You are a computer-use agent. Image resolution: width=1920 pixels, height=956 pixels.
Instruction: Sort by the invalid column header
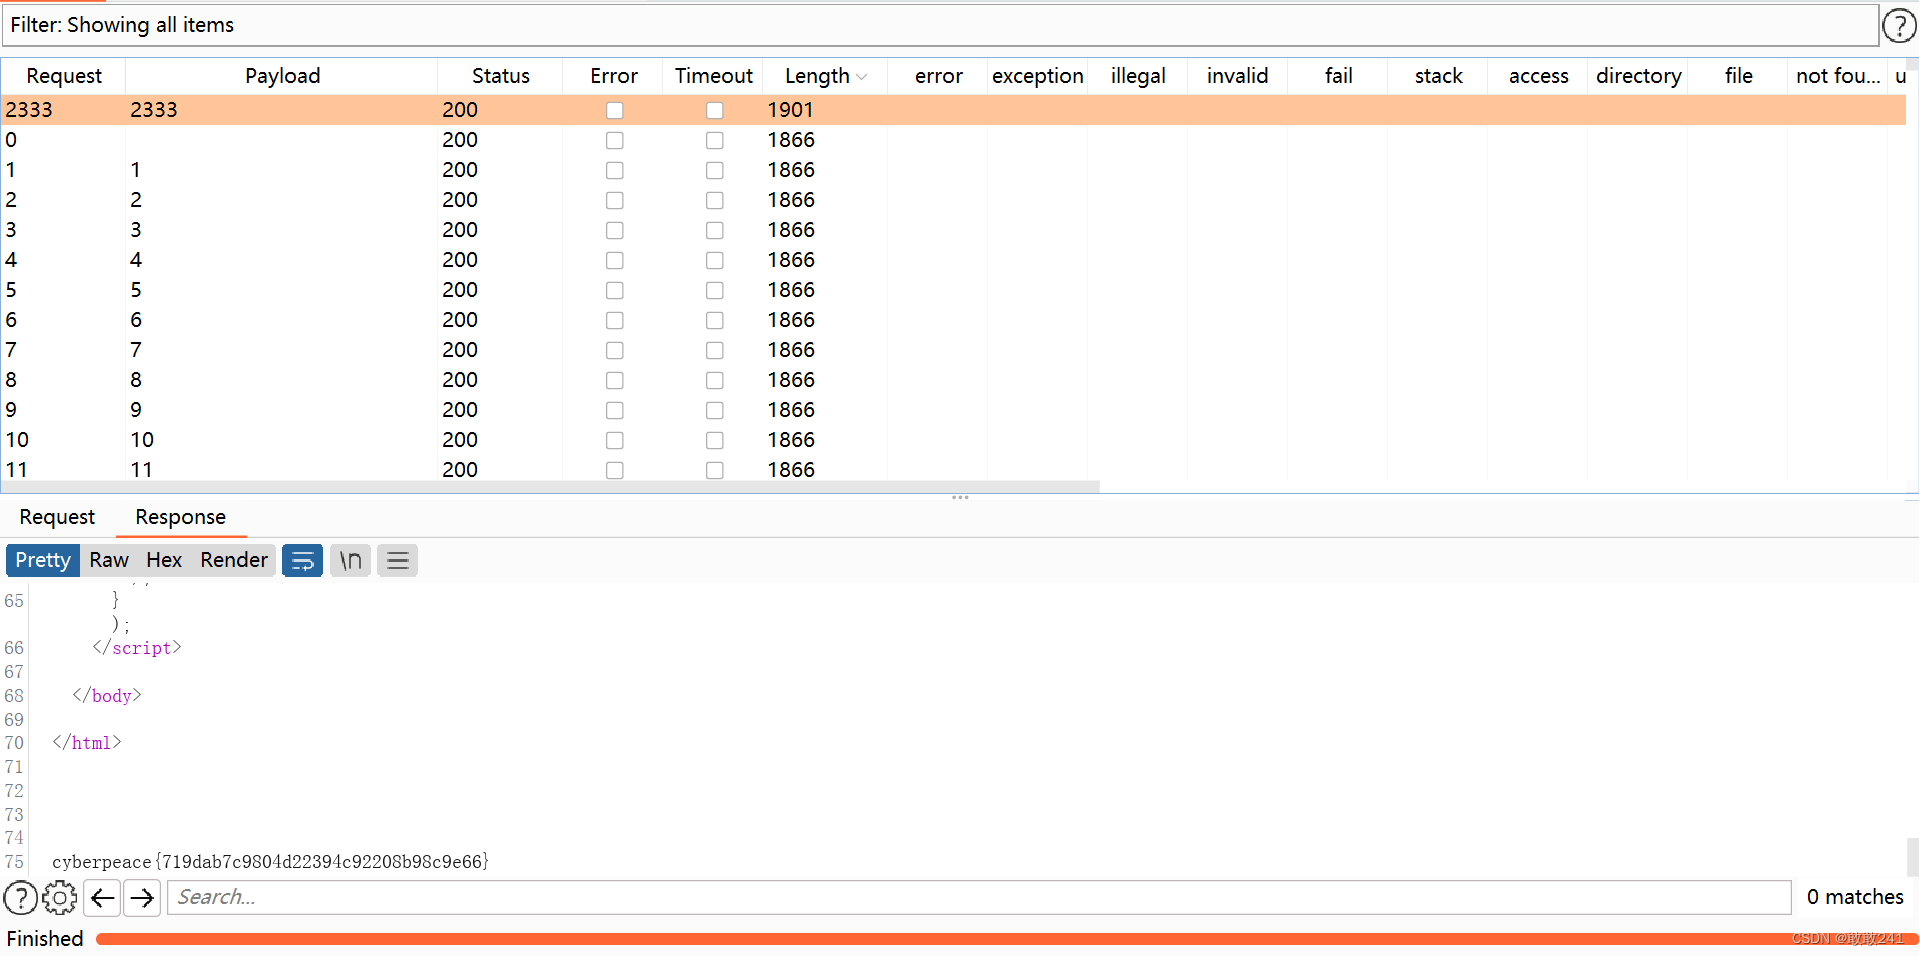(1238, 76)
